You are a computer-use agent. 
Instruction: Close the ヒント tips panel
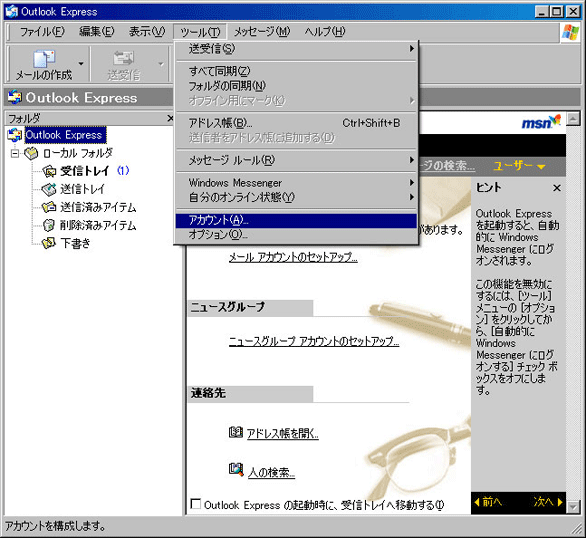557,188
